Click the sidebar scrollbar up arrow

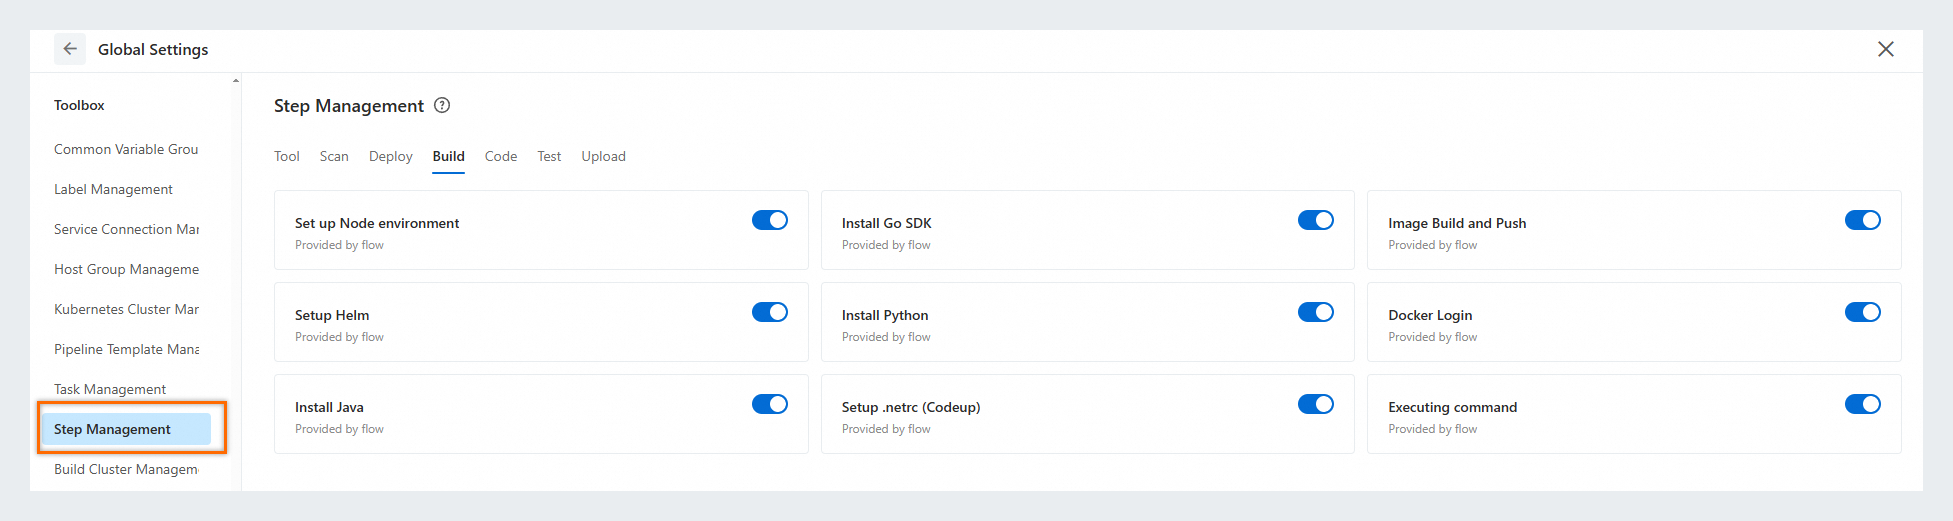(236, 81)
